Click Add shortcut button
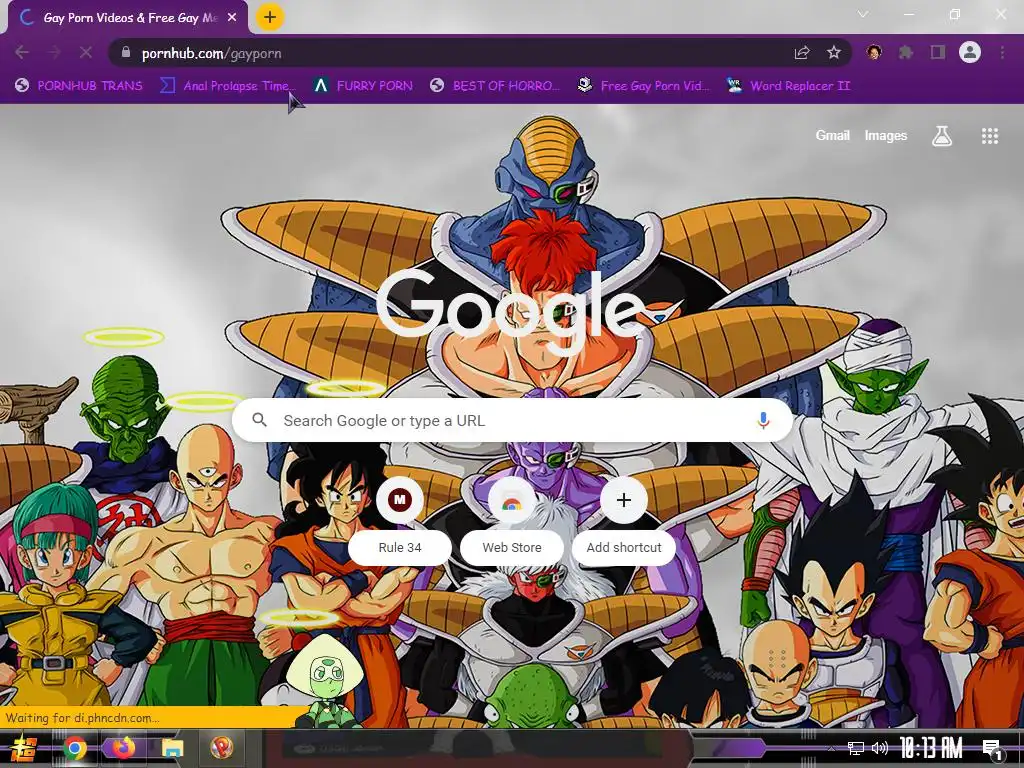1024x768 pixels. pos(624,520)
